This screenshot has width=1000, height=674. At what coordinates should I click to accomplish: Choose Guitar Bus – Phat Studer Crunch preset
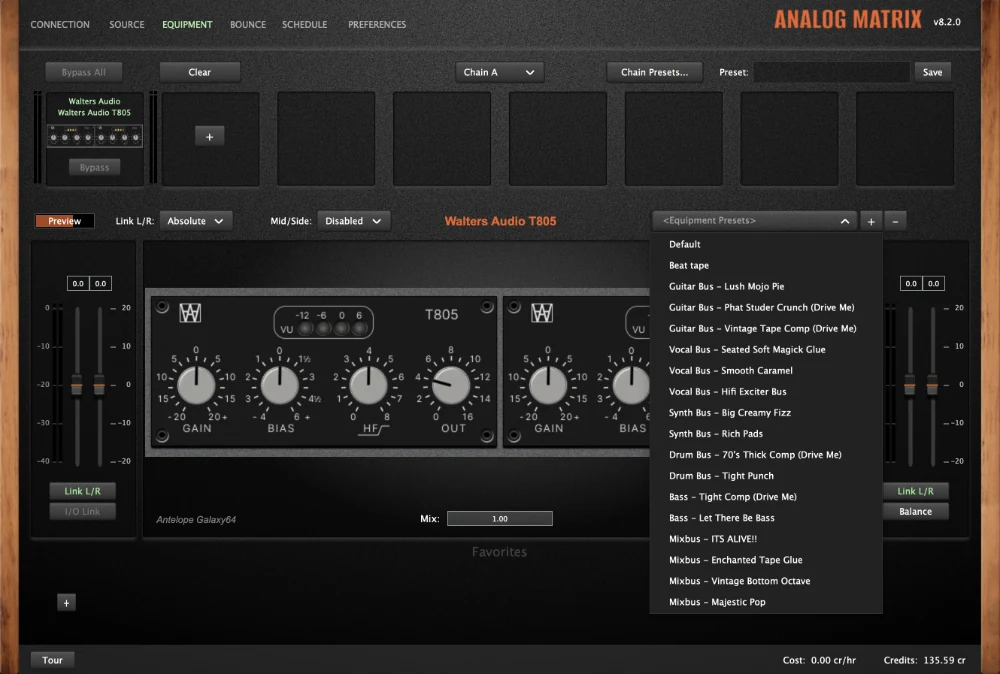coord(766,307)
